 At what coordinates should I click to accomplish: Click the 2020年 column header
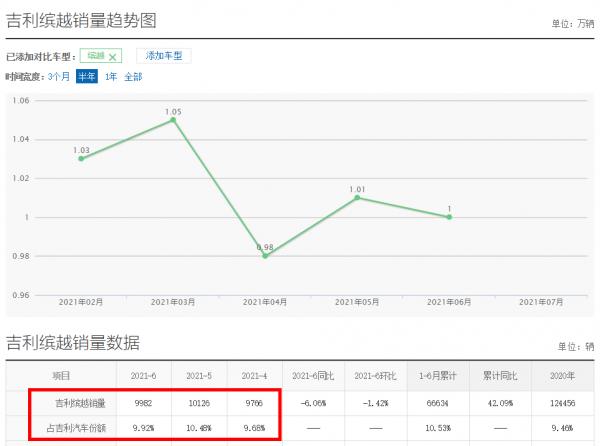(563, 375)
